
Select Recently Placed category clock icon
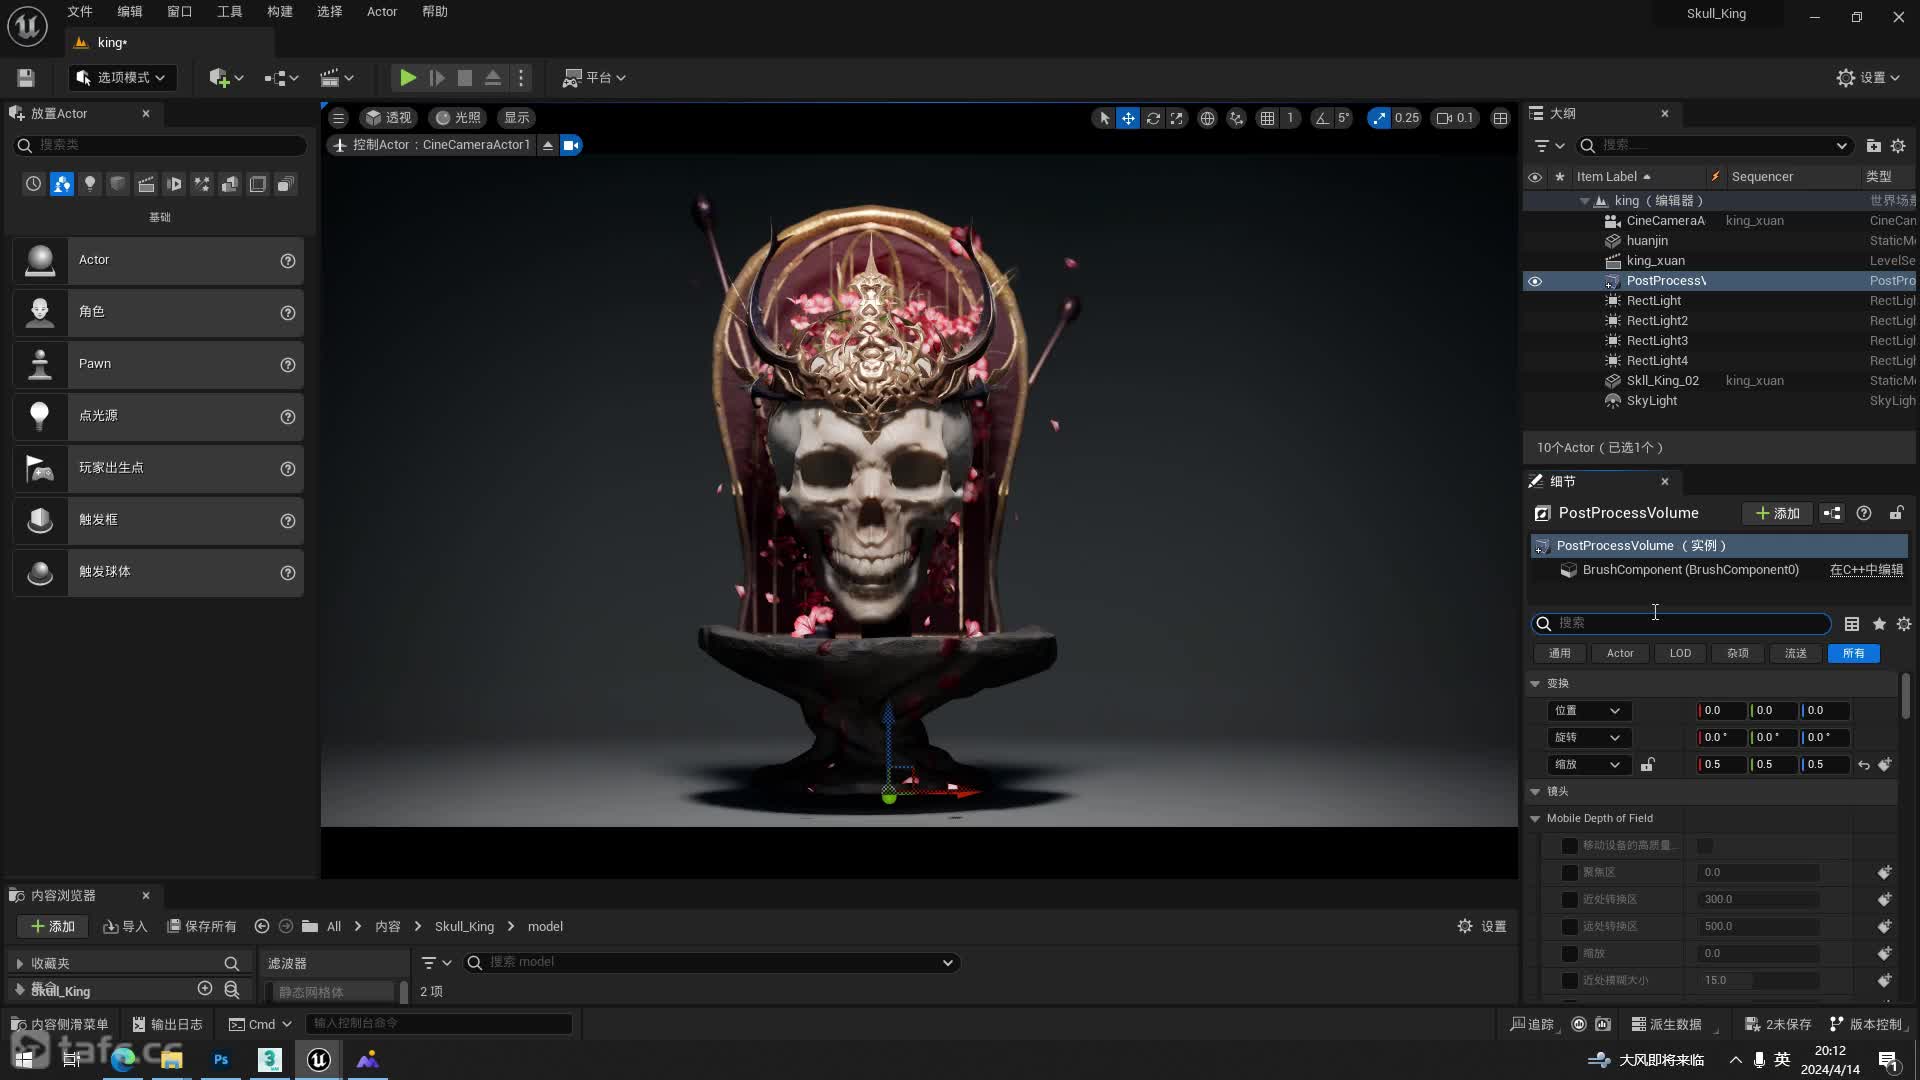coord(34,184)
